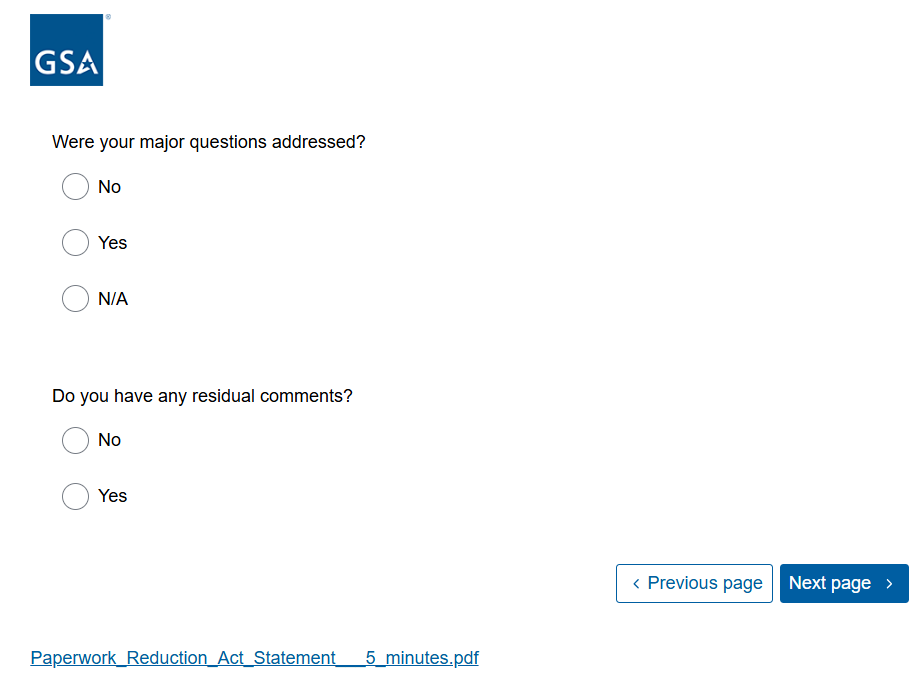This screenshot has width=920, height=674.
Task: Select Yes for residual comments
Action: (x=76, y=496)
